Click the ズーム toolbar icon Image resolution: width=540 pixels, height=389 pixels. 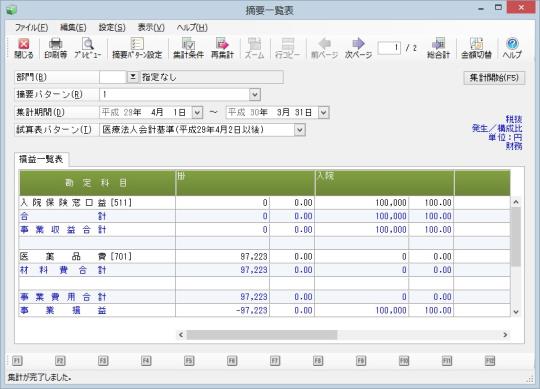254,48
